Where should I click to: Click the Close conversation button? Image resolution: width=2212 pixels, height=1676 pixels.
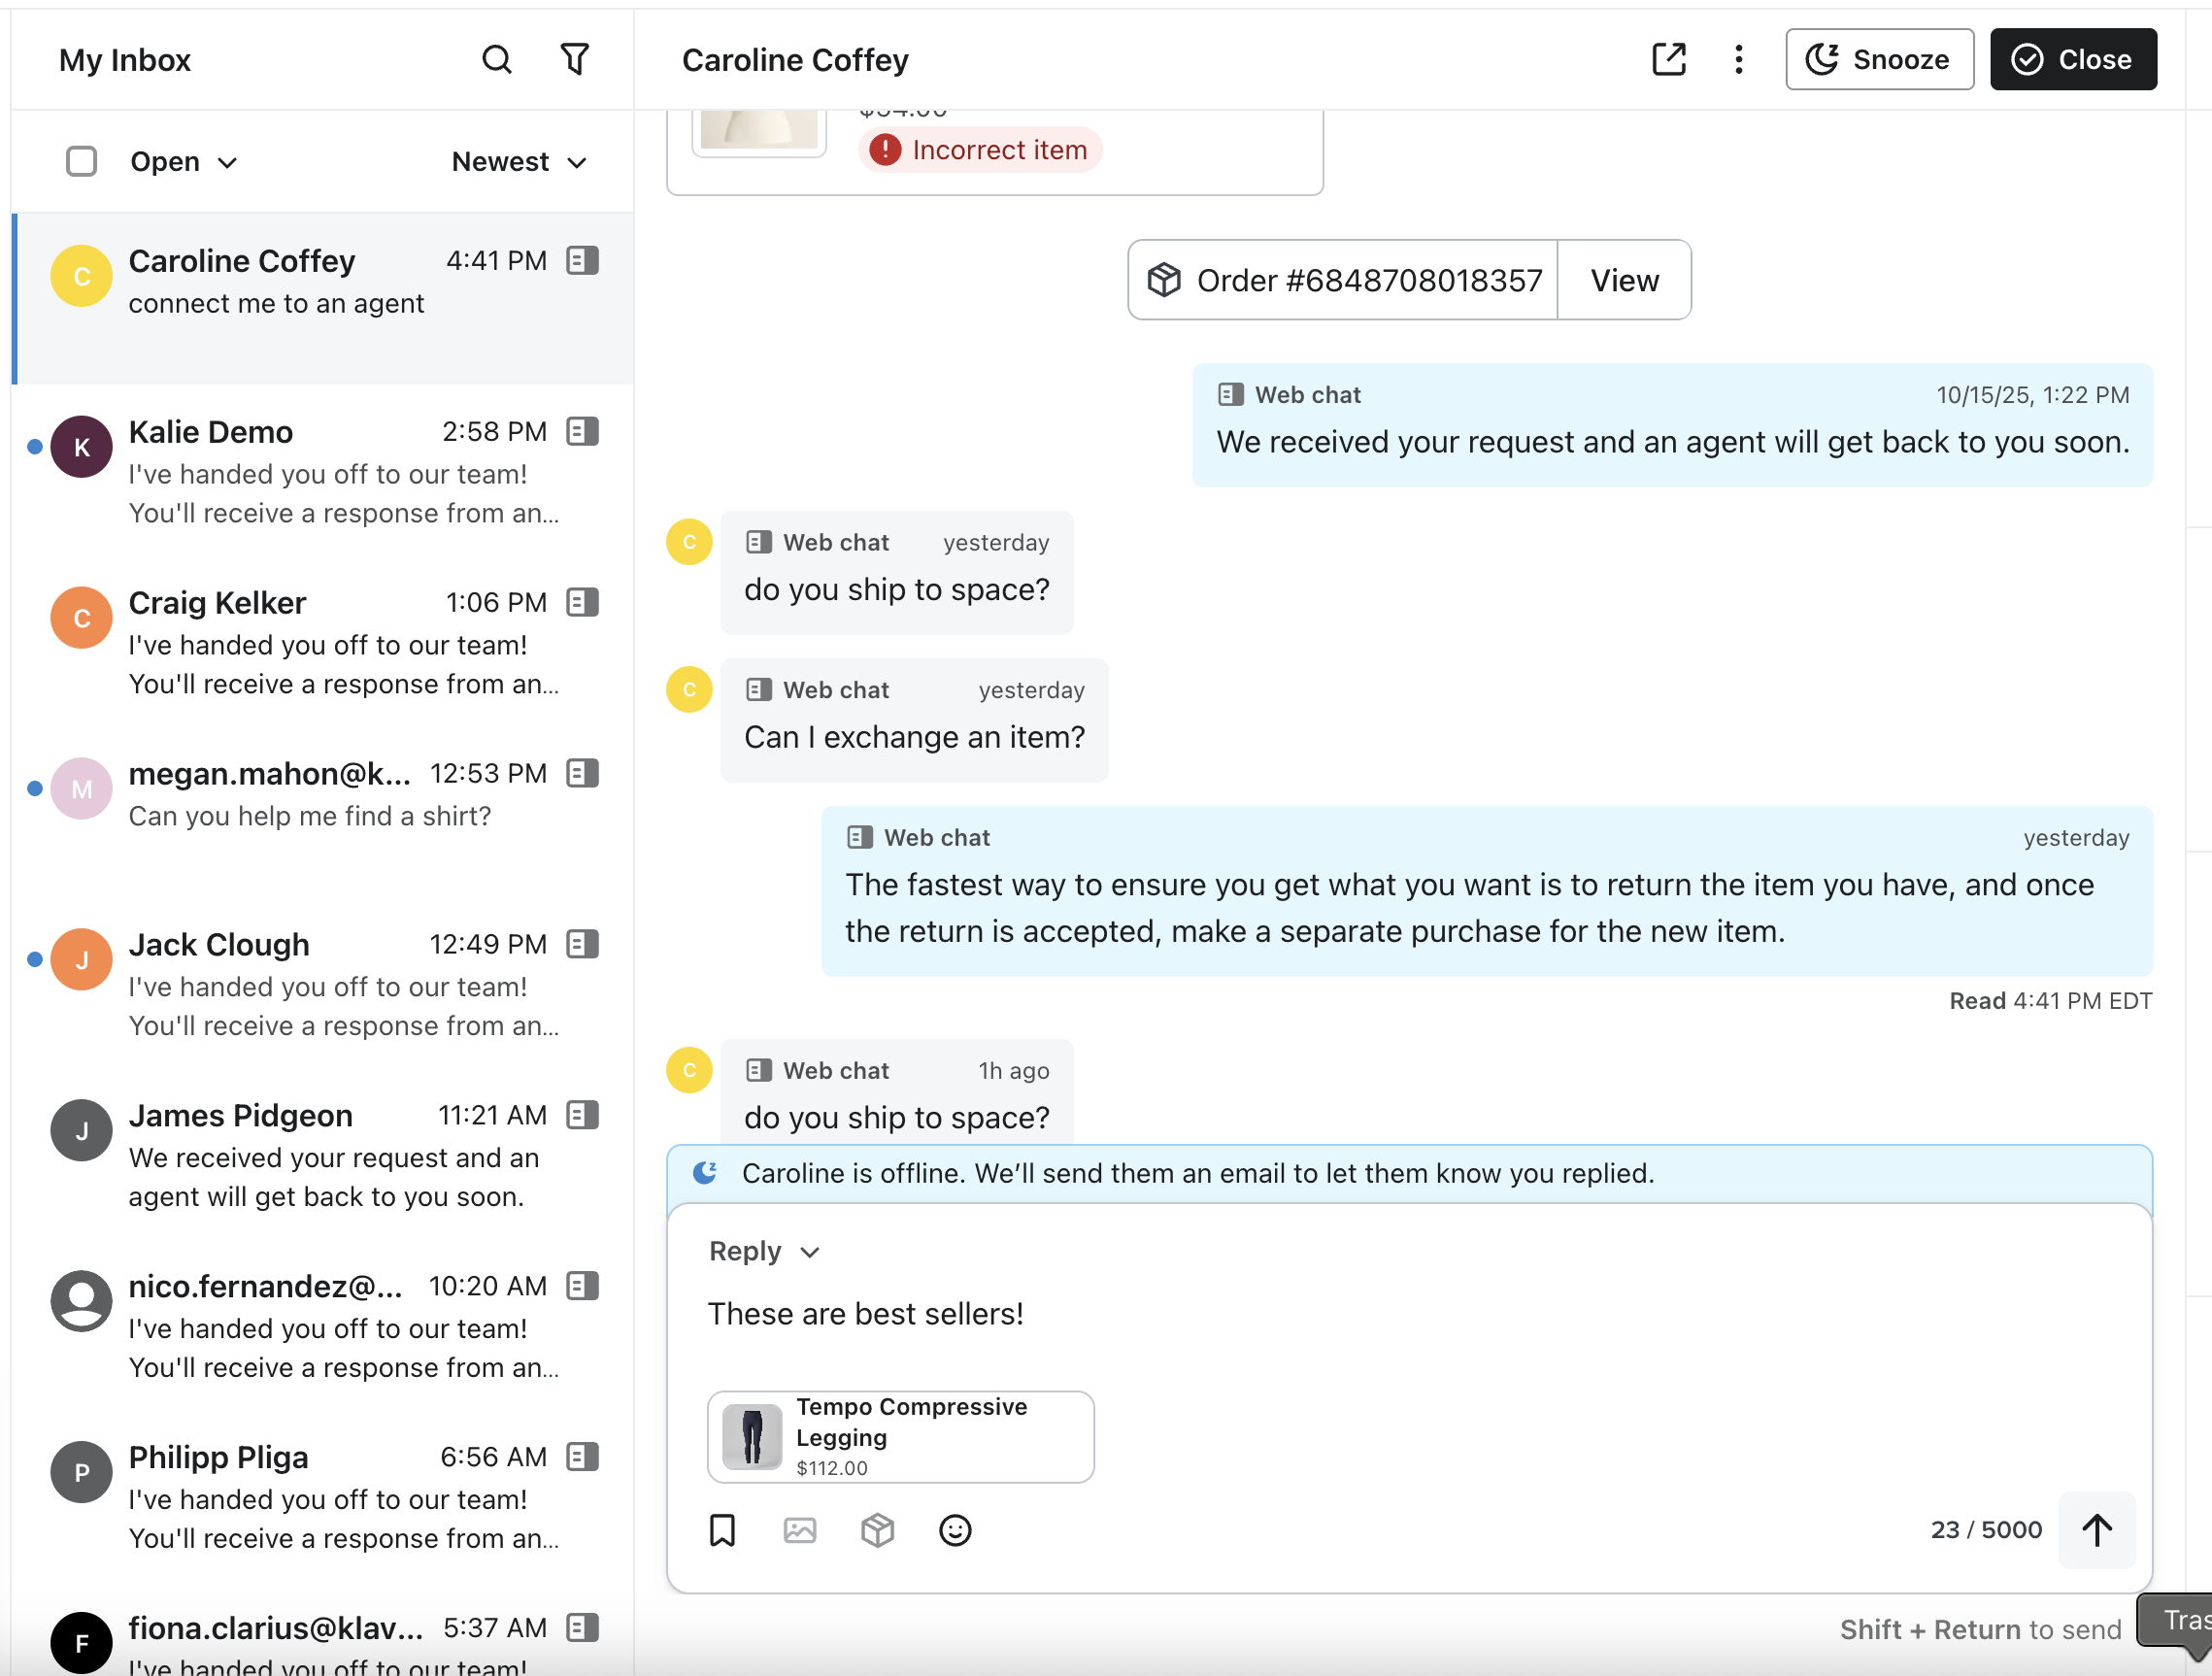tap(2072, 60)
